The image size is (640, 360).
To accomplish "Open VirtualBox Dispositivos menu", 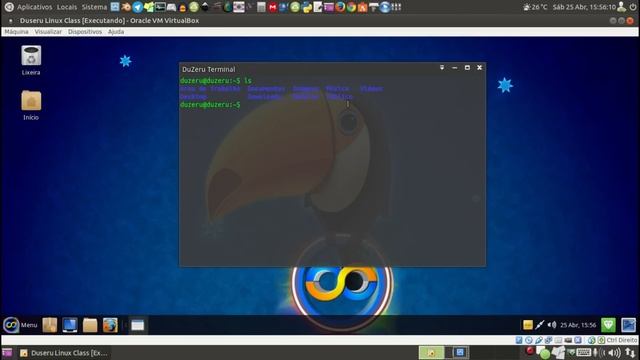I will [x=84, y=31].
